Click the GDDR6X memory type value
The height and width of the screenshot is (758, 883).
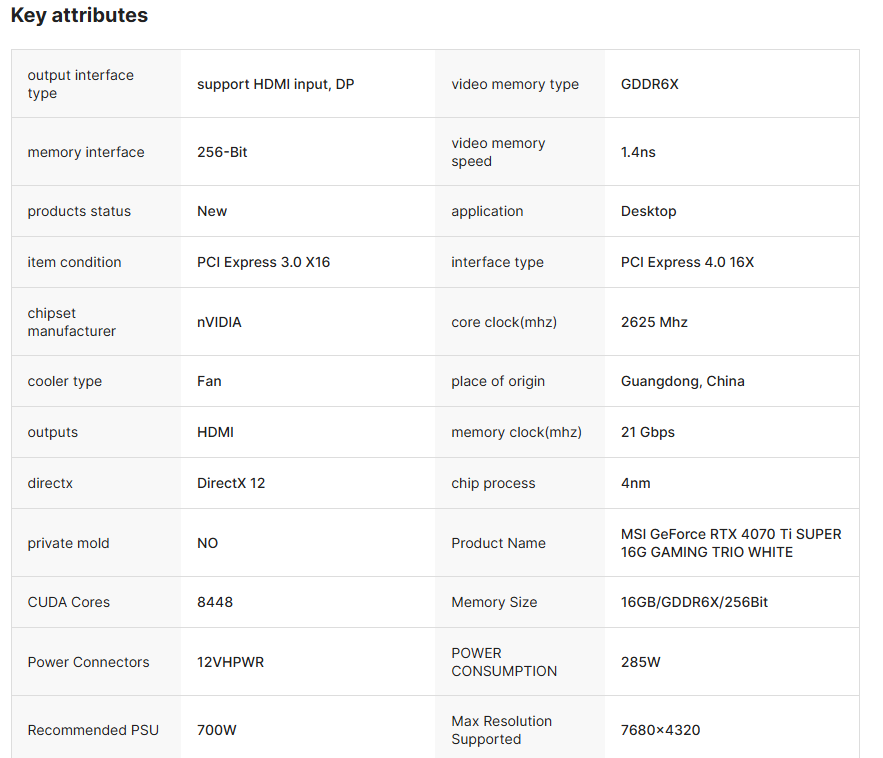(x=649, y=84)
